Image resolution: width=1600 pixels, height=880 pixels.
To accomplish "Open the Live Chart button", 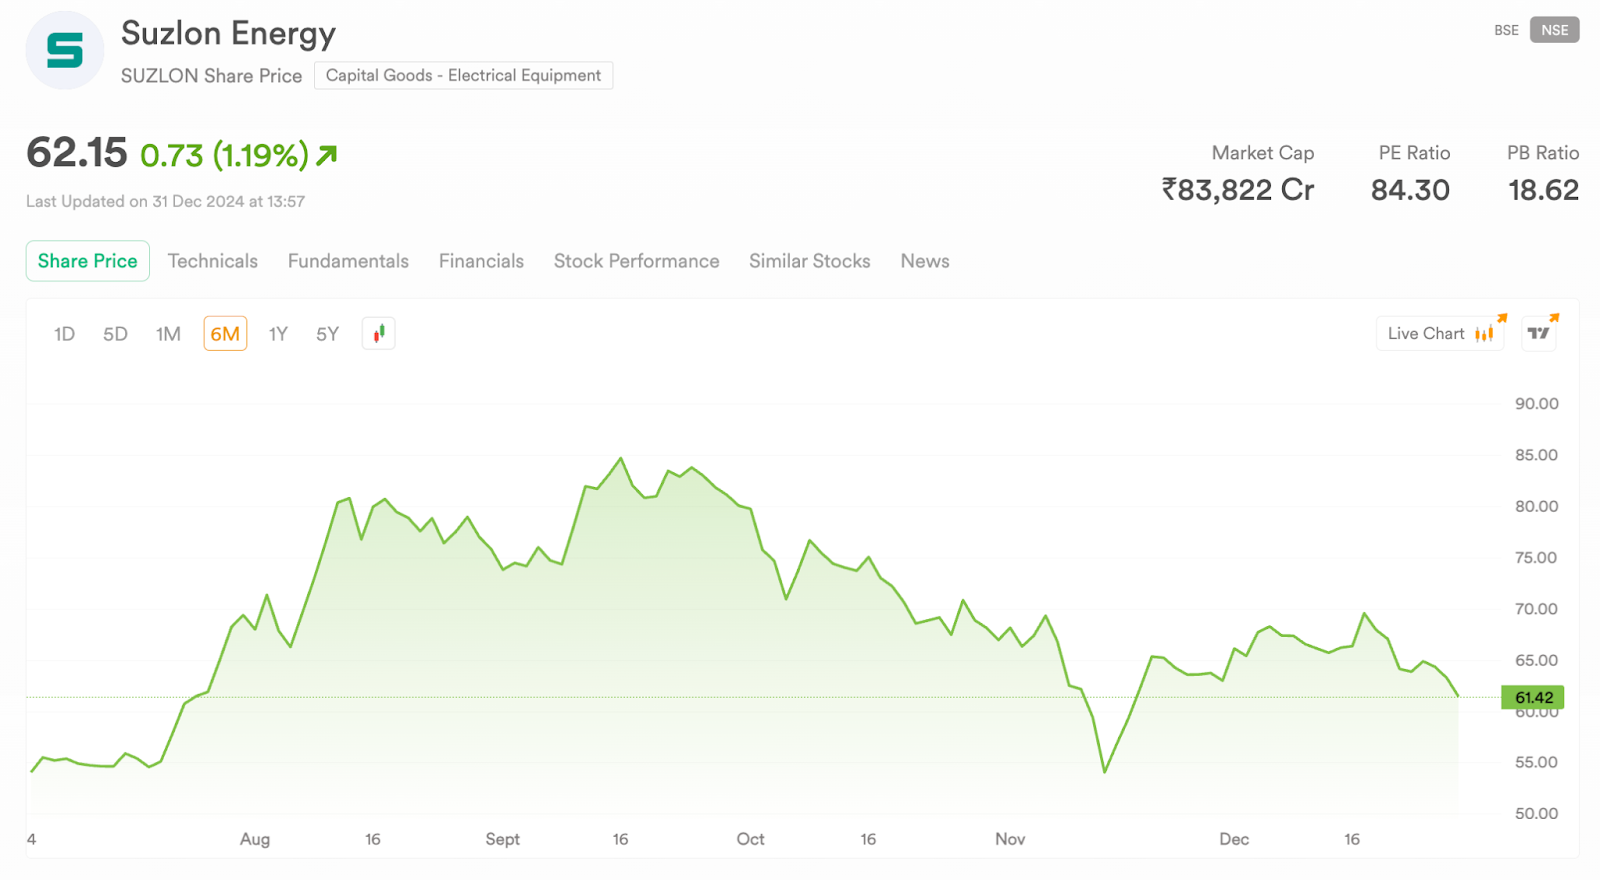I will (x=1440, y=333).
